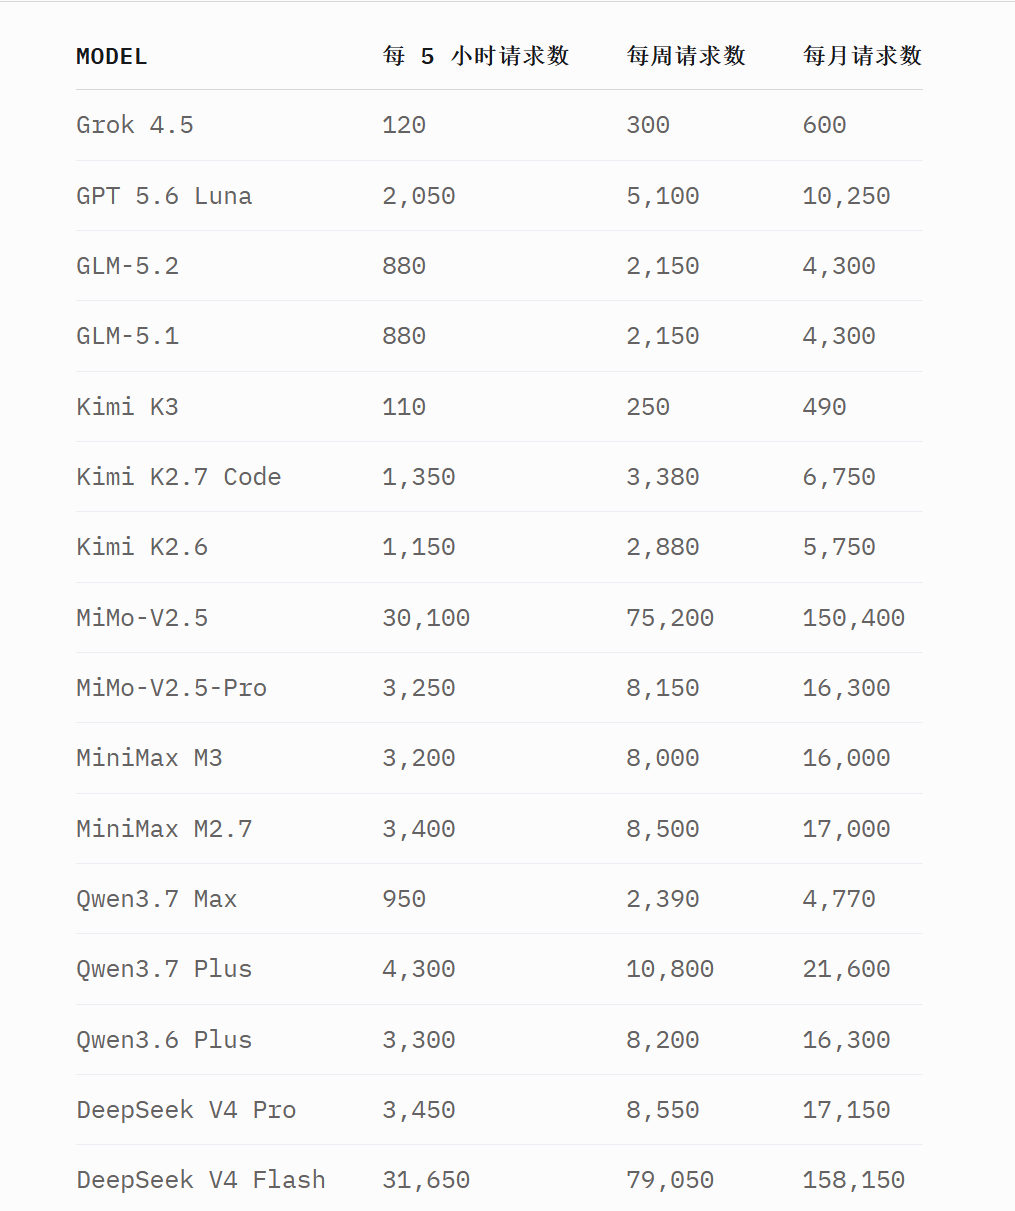The image size is (1015, 1211).
Task: Click the 每周请求数 column header
Action: 686,56
